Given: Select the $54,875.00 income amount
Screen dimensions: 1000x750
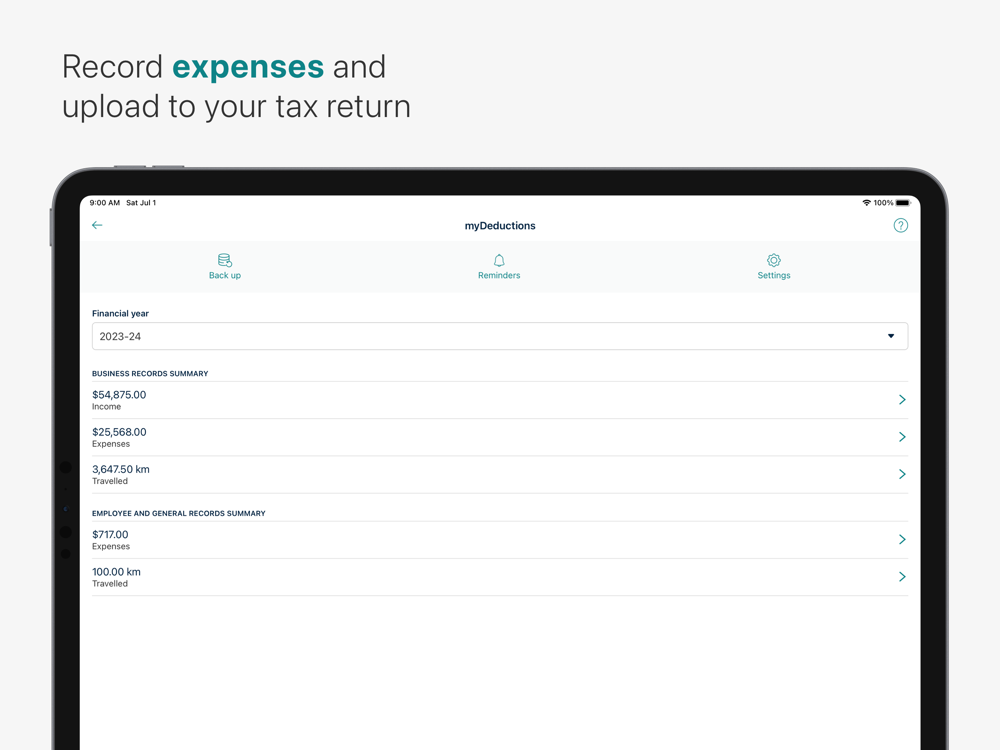Looking at the screenshot, I should point(119,395).
